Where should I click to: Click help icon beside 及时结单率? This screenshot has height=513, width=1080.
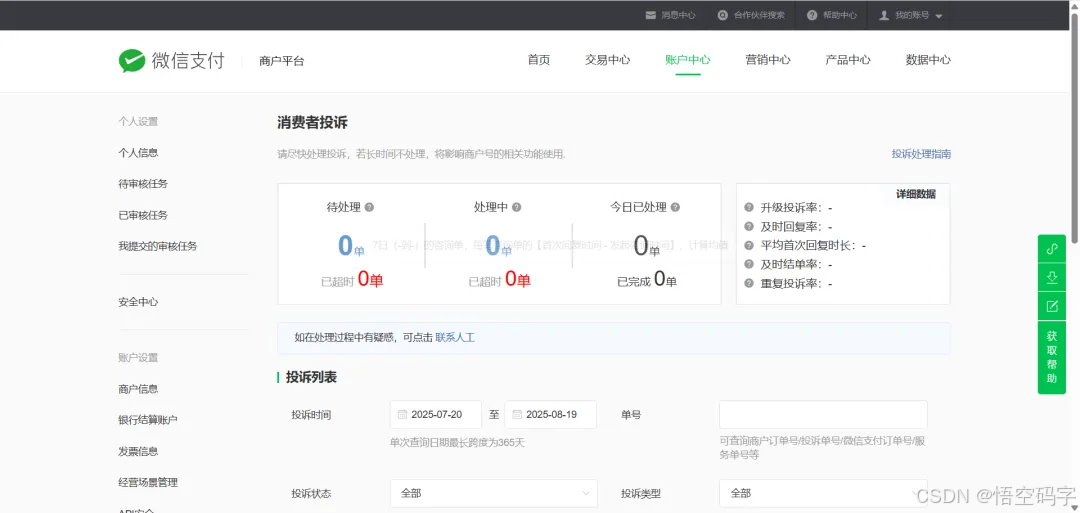pos(749,264)
